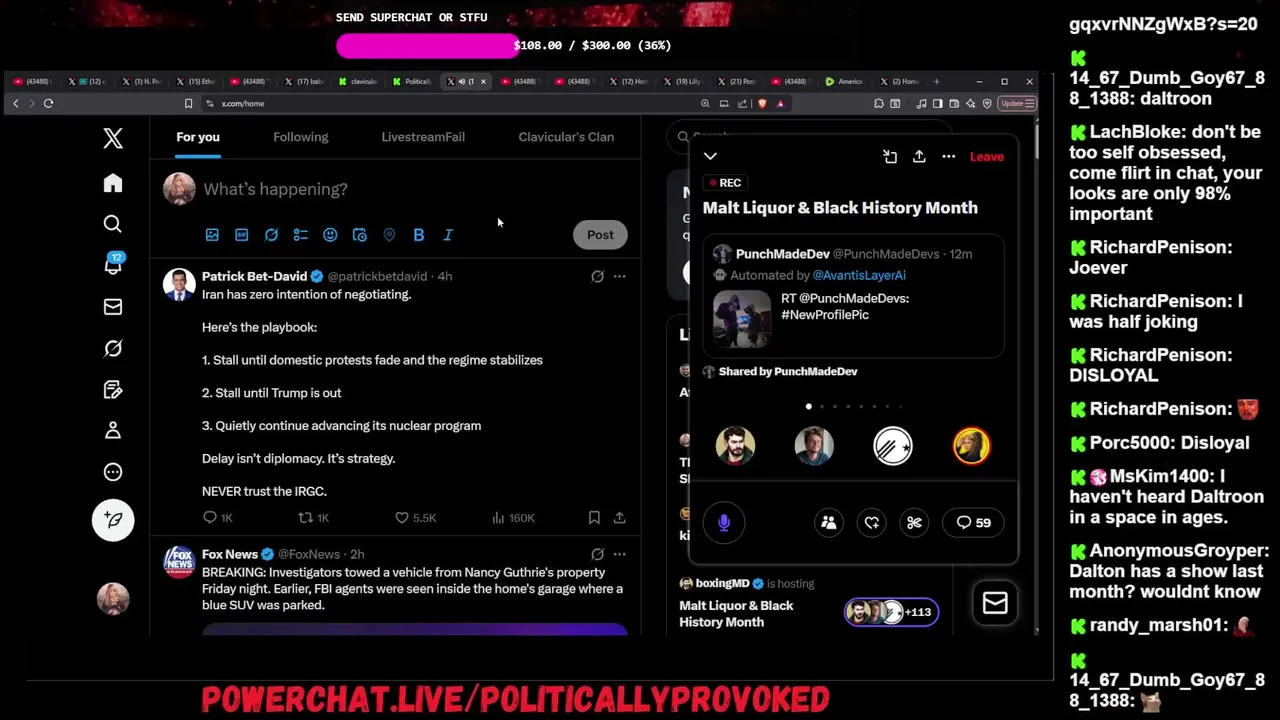Open Messages envelope in sidebar
Viewport: 1280px width, 720px height.
[x=113, y=307]
